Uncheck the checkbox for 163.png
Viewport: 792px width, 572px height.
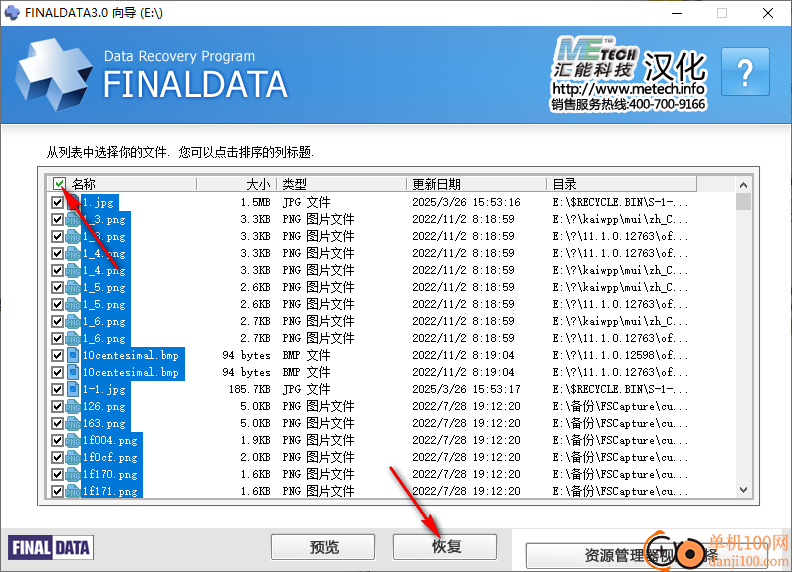[57, 423]
